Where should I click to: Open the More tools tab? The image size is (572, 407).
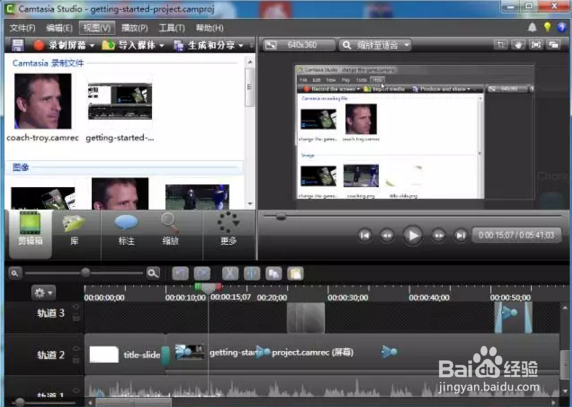pos(228,230)
